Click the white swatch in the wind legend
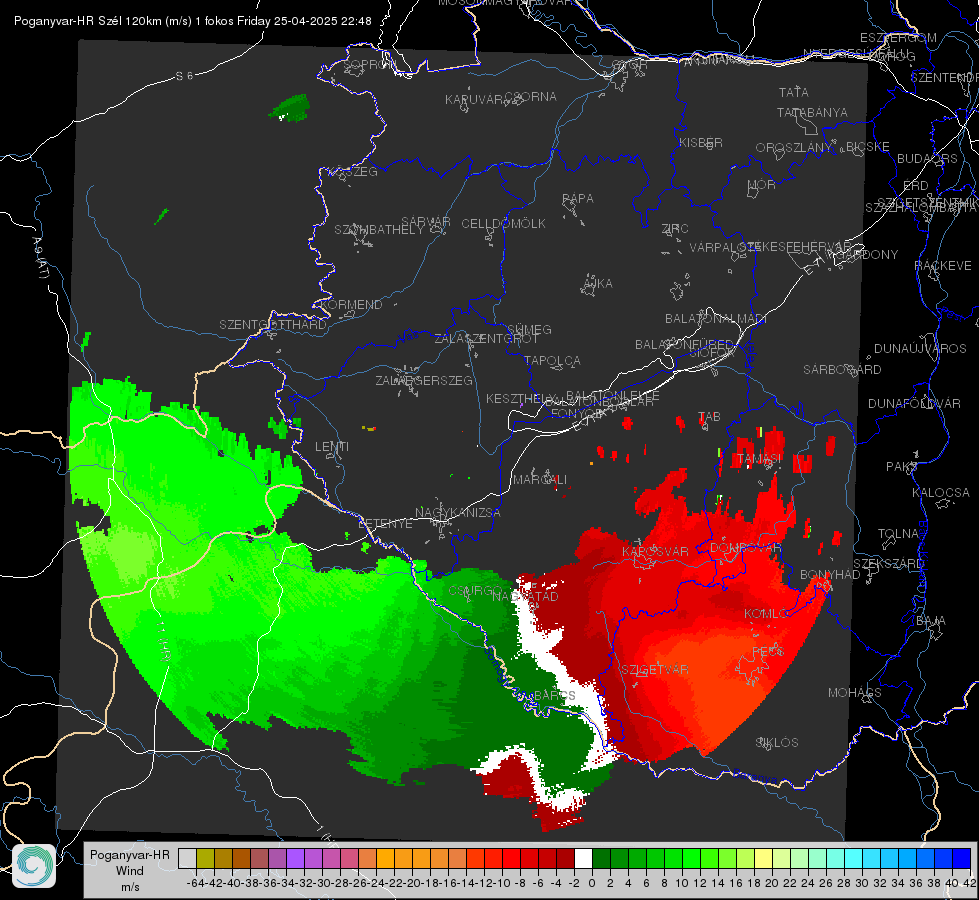The height and width of the screenshot is (900, 979). [x=583, y=858]
